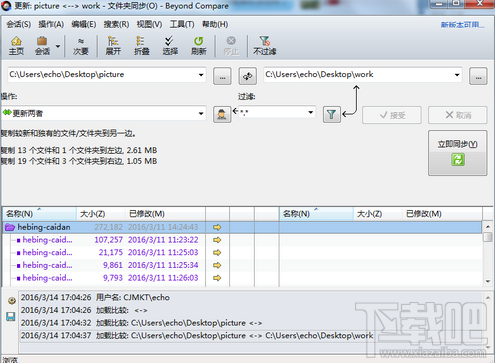Open the 主页 home toolbar button
The height and width of the screenshot is (363, 495).
click(x=16, y=45)
